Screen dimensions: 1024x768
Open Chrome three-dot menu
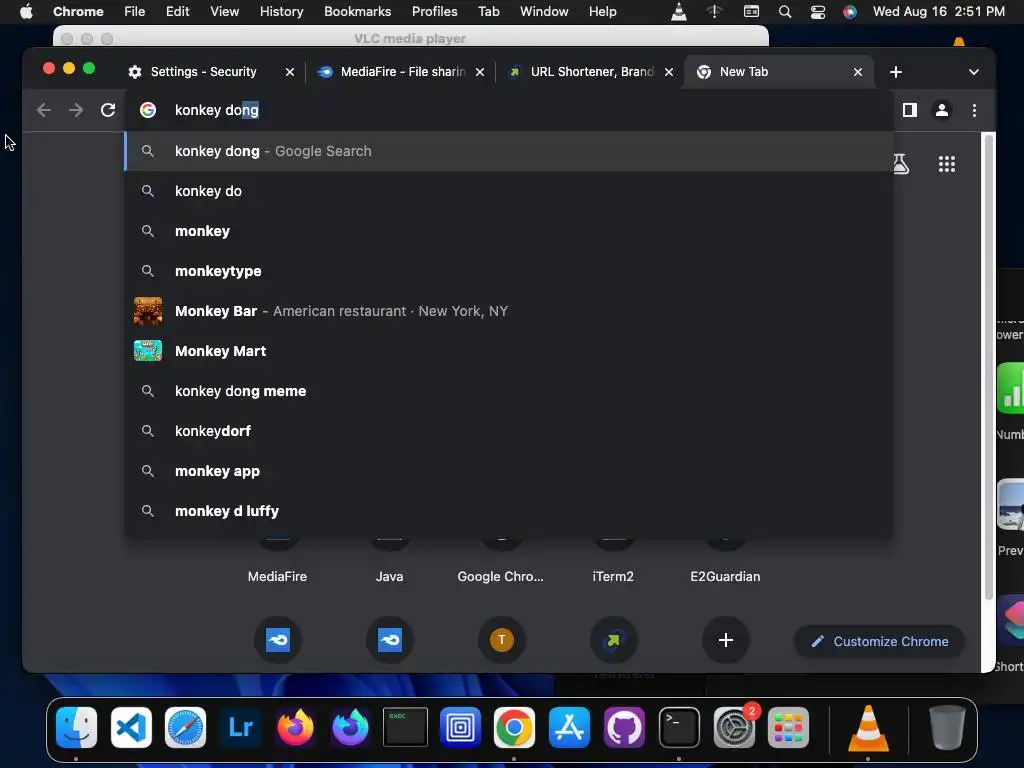point(974,110)
